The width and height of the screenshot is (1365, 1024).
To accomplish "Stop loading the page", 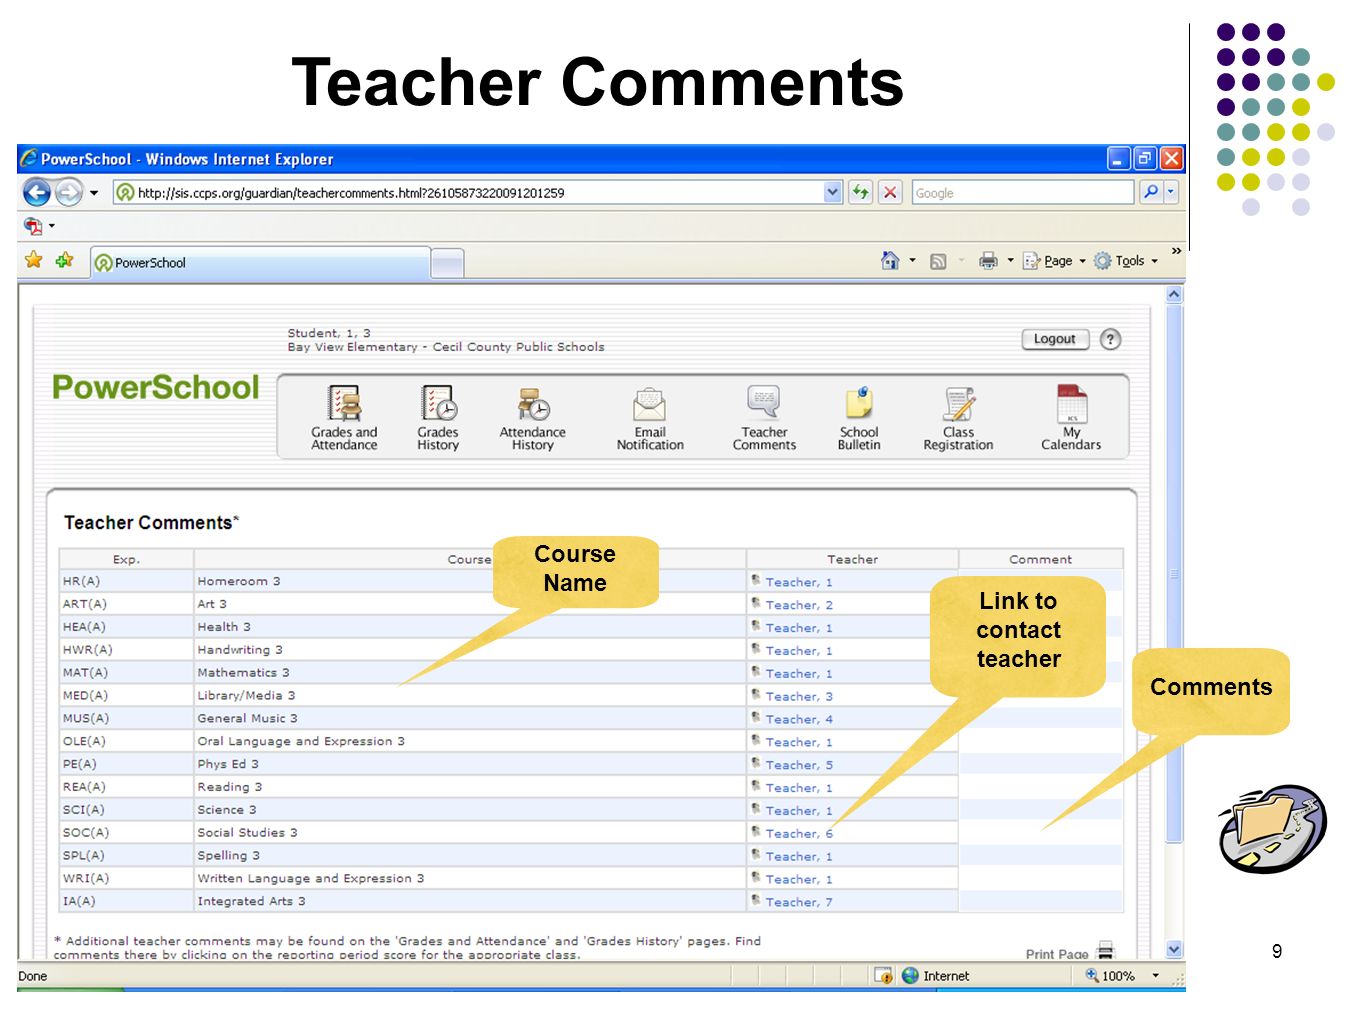I will point(890,192).
